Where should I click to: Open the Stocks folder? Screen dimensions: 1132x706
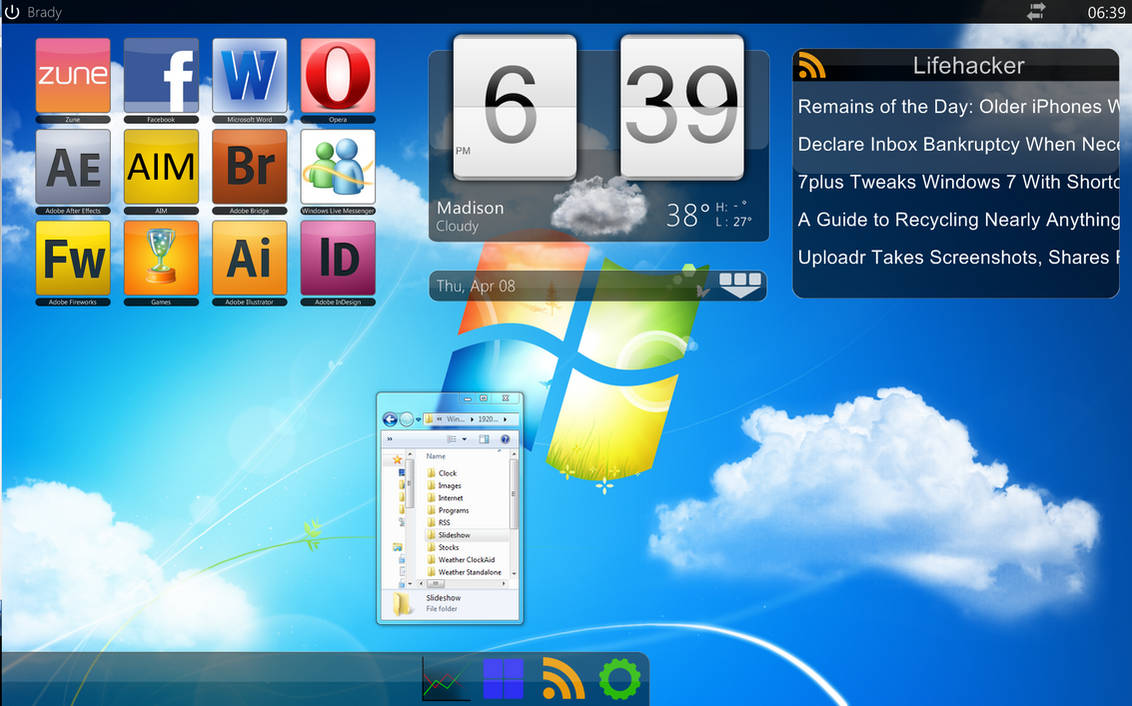click(443, 547)
